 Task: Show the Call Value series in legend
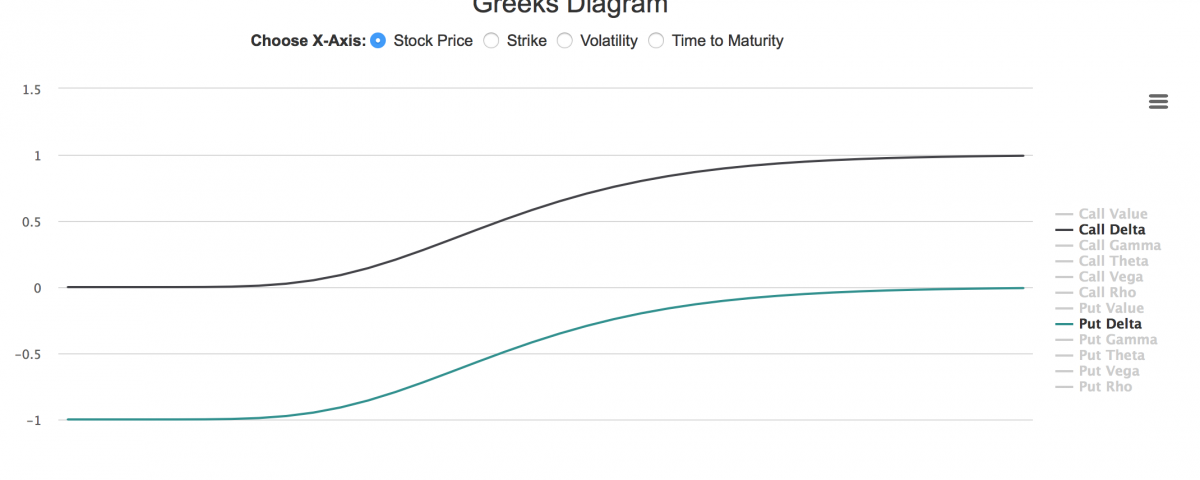(x=1112, y=214)
